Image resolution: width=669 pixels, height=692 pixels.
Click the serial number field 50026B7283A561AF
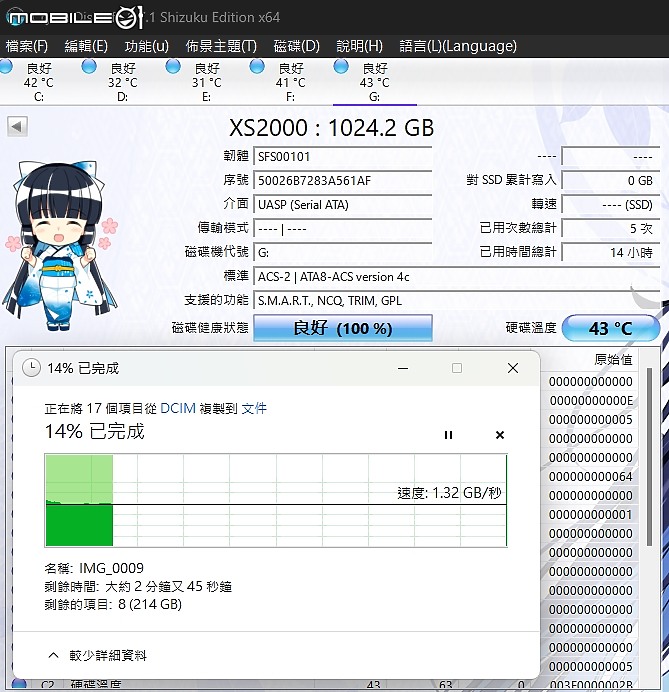(x=342, y=181)
